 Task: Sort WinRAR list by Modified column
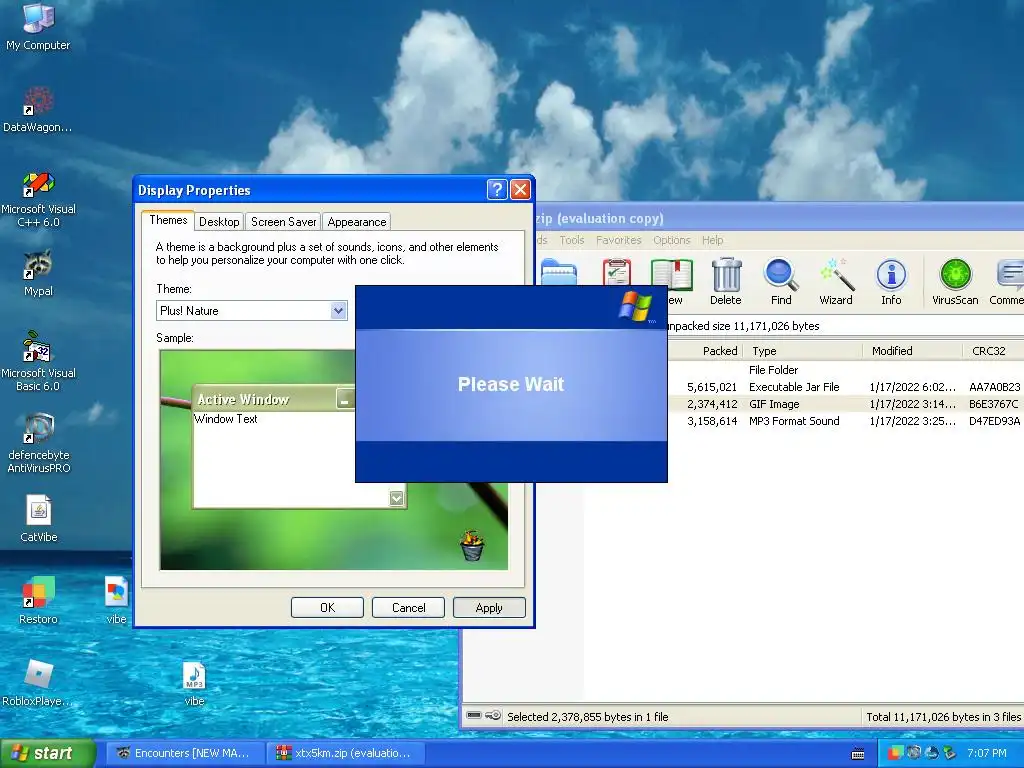point(912,351)
